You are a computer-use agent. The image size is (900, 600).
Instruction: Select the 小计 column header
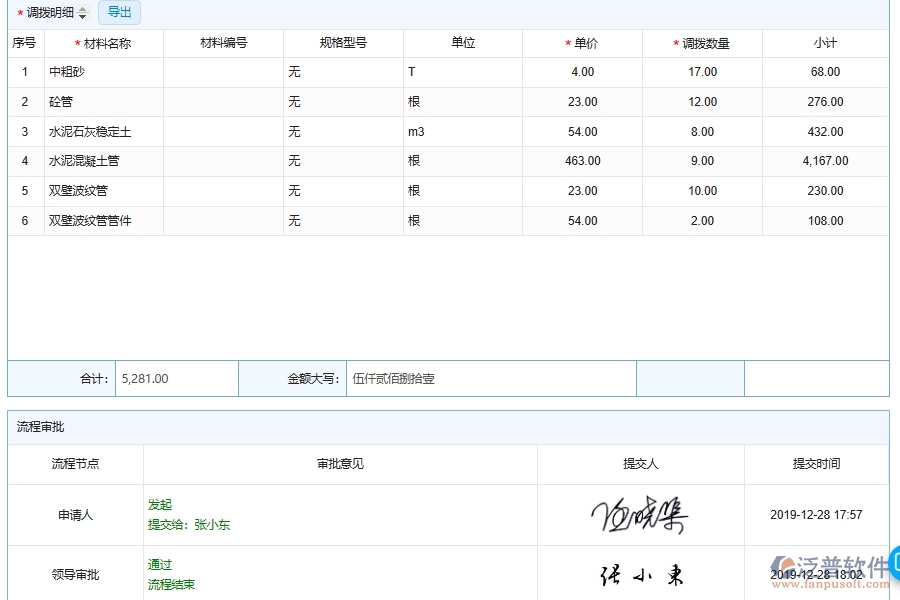coord(823,43)
